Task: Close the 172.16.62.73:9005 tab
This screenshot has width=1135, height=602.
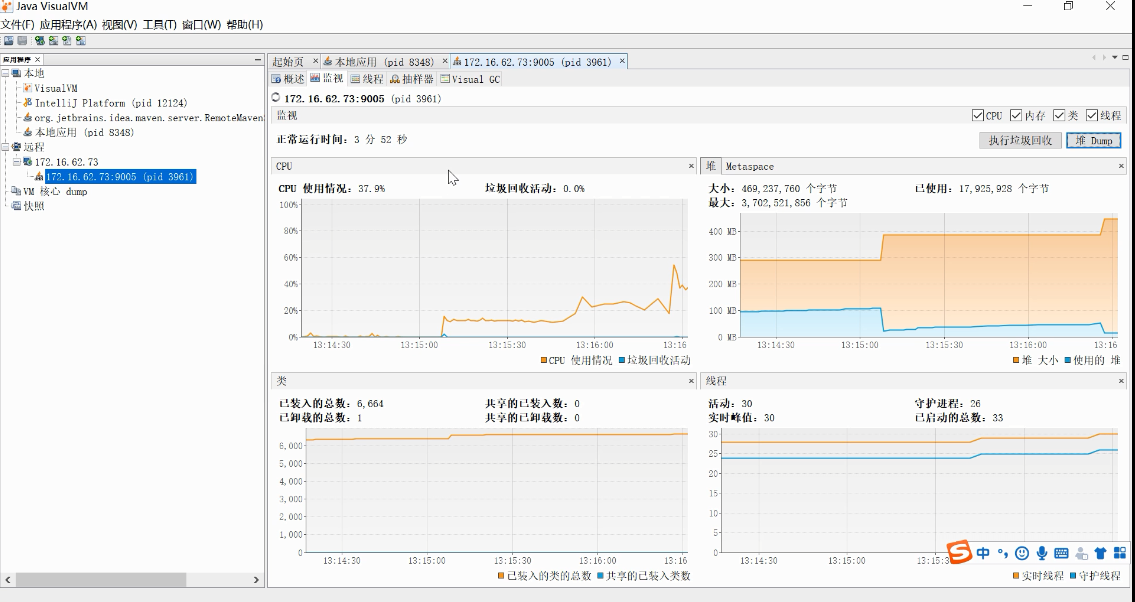Action: (622, 62)
